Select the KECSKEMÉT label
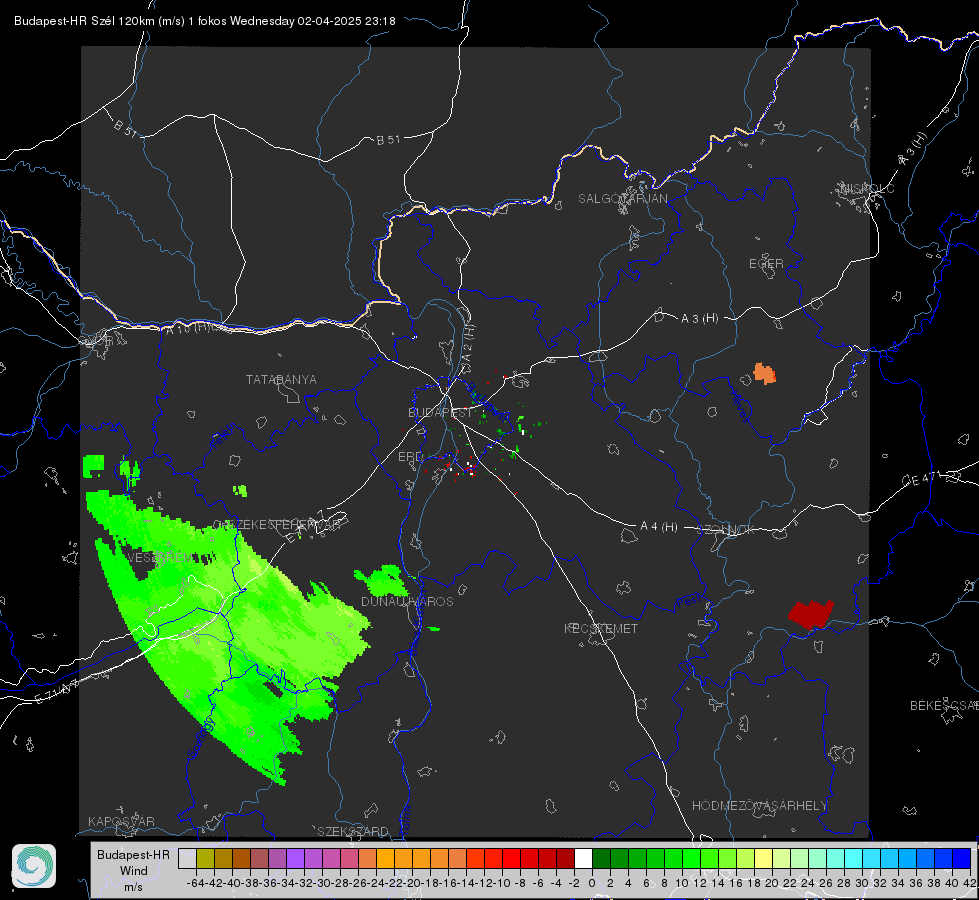This screenshot has width=979, height=900. (x=601, y=628)
